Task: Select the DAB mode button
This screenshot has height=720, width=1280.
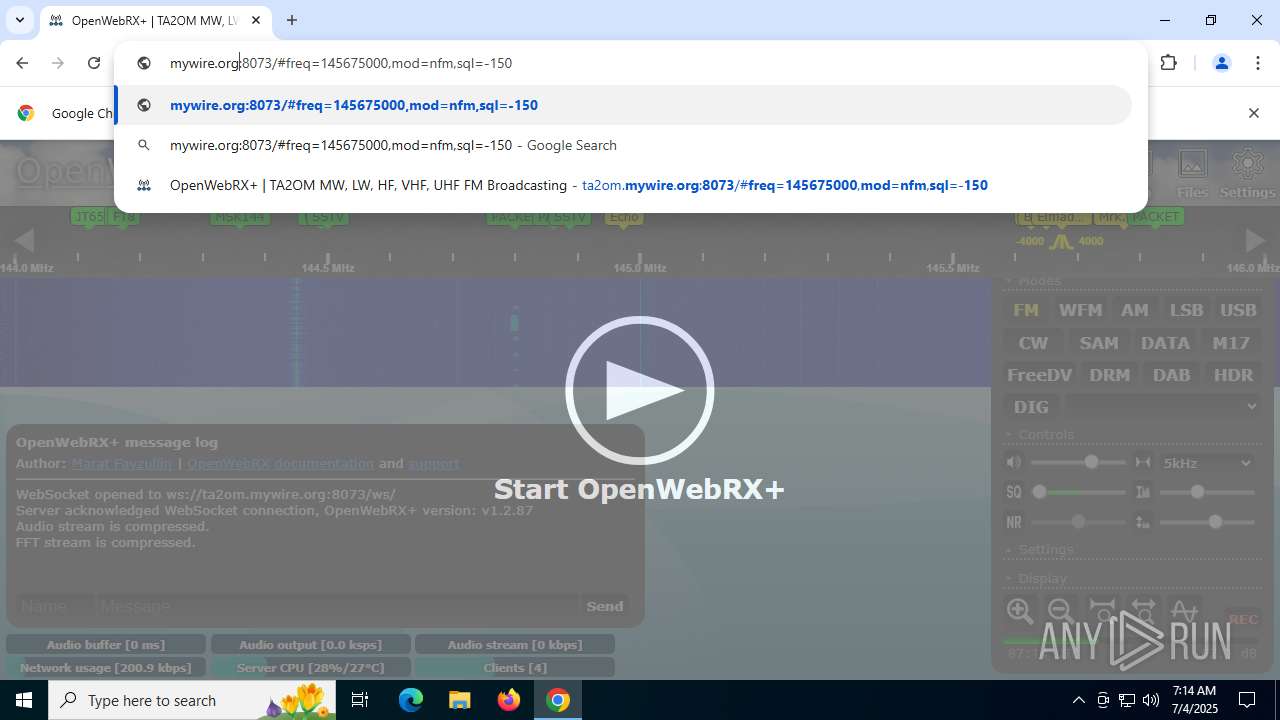Action: tap(1171, 375)
